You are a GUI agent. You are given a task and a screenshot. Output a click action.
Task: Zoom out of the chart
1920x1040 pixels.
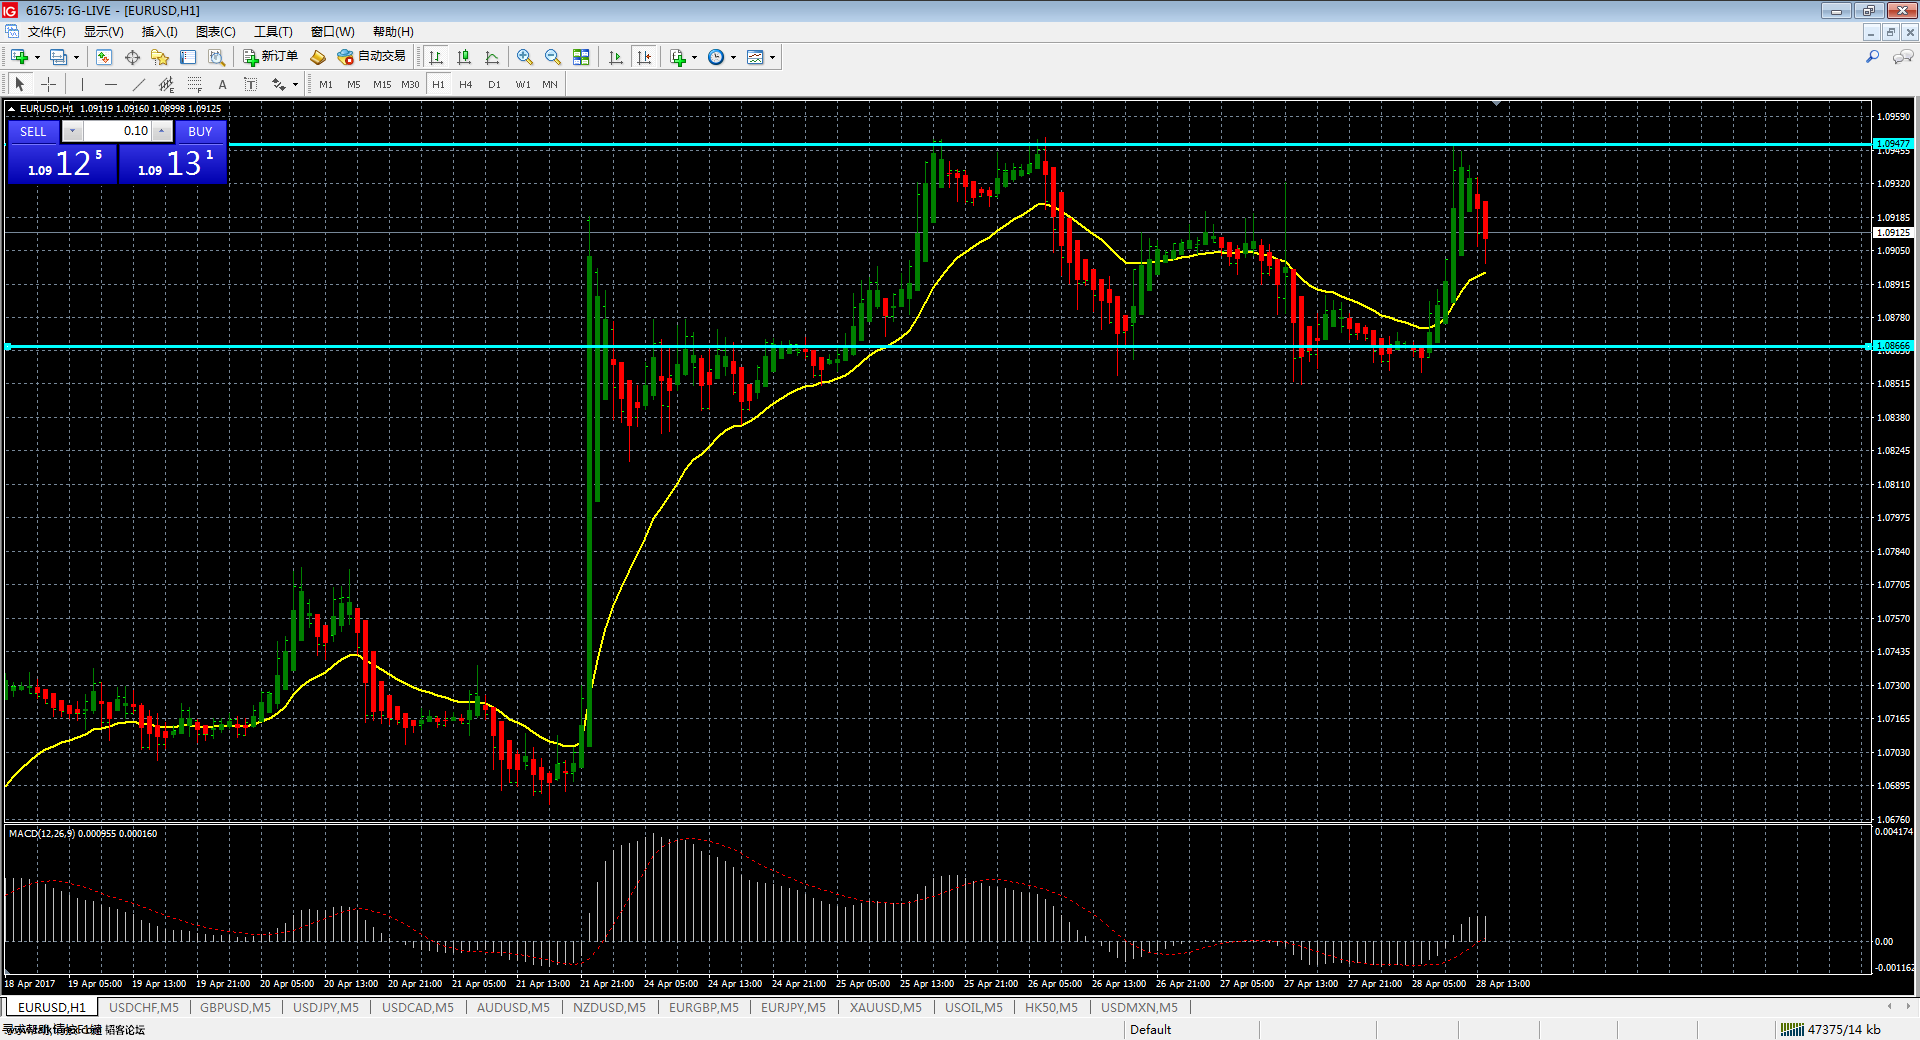(553, 57)
